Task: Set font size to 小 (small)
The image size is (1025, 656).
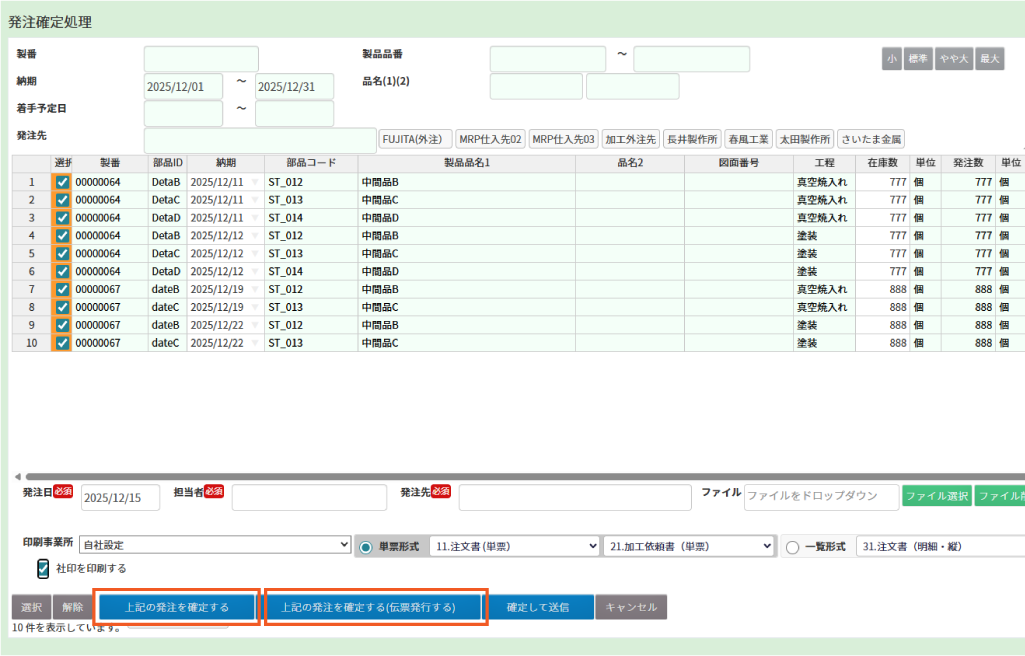Action: pyautogui.click(x=891, y=59)
